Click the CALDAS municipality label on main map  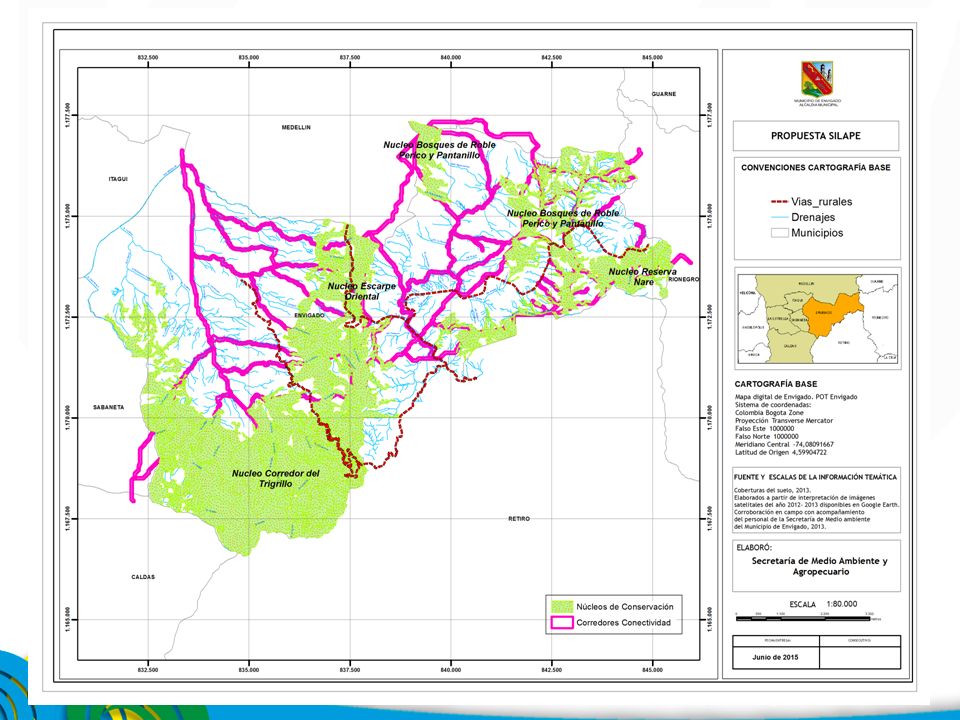[143, 577]
